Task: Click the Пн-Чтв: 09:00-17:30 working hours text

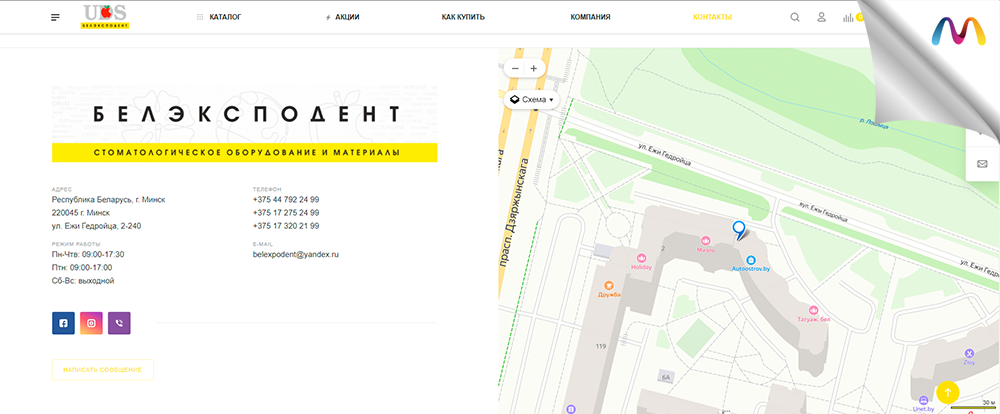Action: click(88, 254)
